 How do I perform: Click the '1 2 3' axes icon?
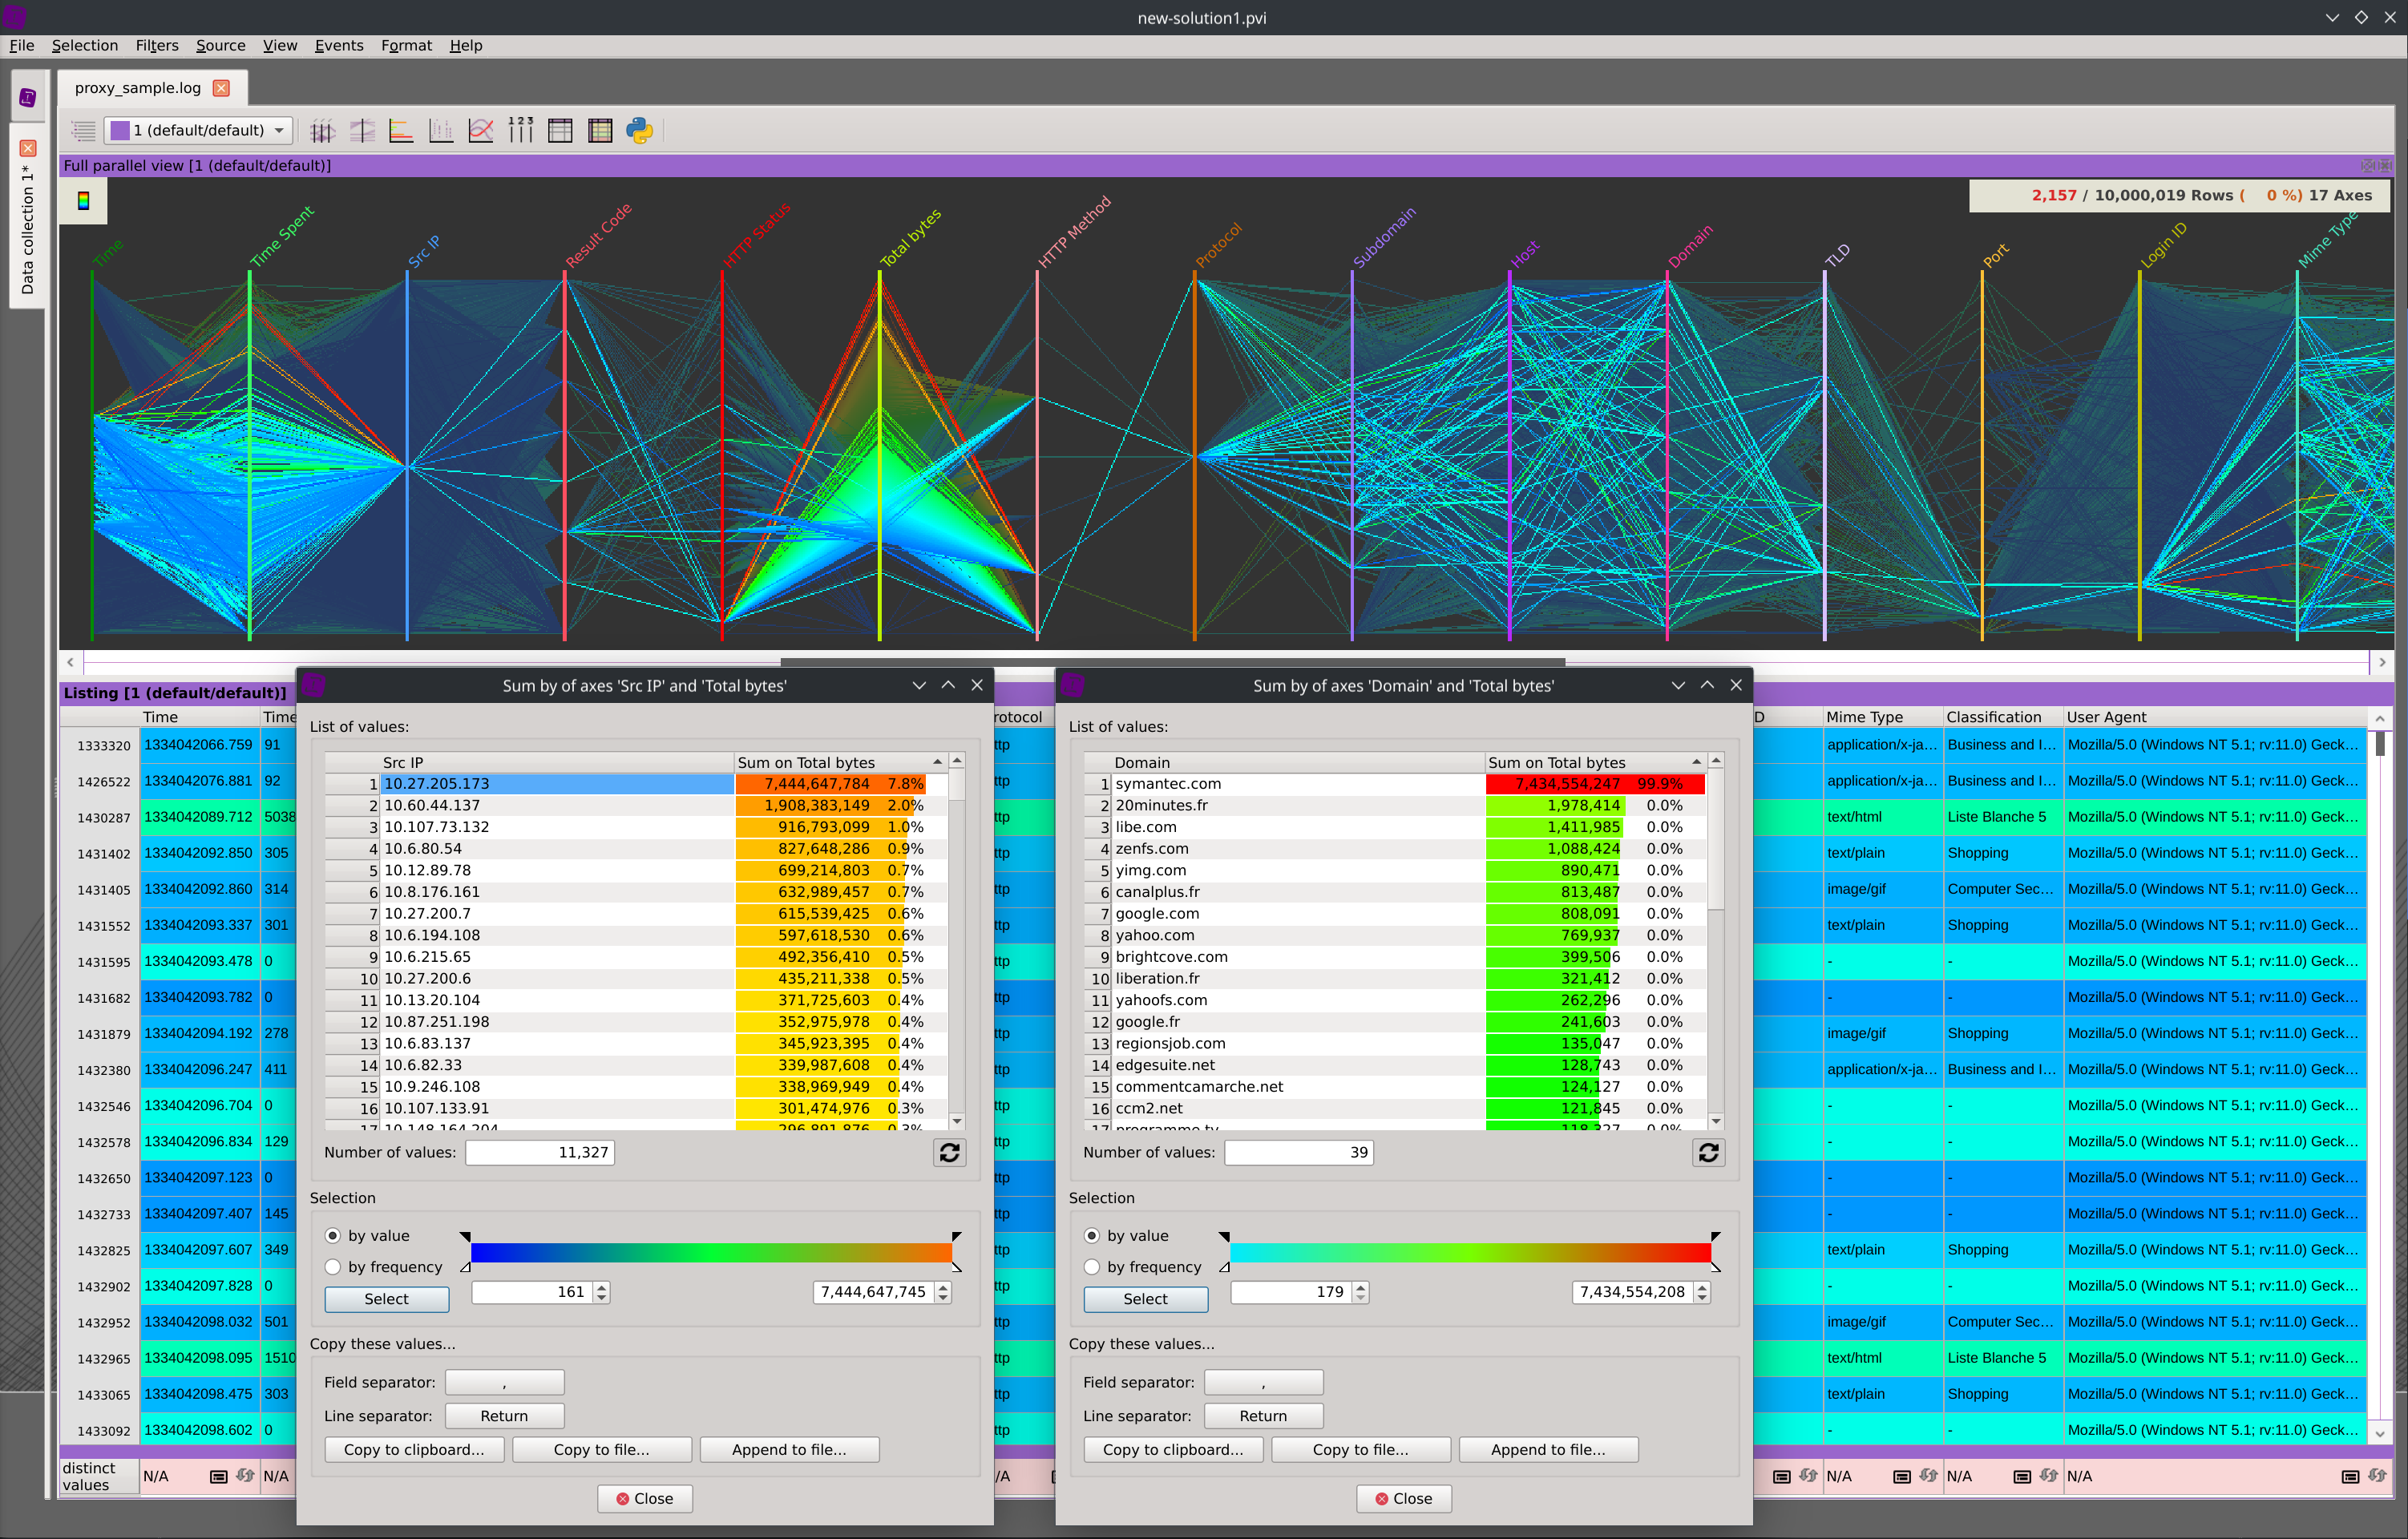[521, 131]
